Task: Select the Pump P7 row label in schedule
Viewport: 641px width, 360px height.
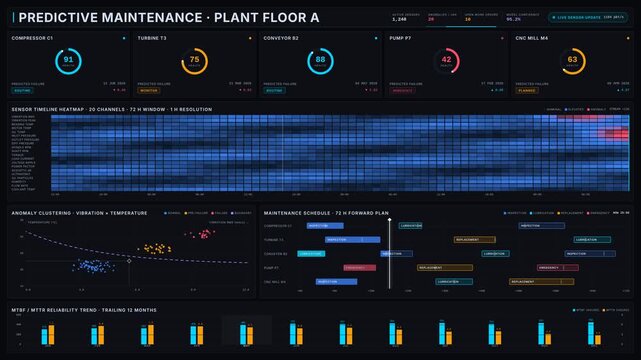Action: [271, 268]
